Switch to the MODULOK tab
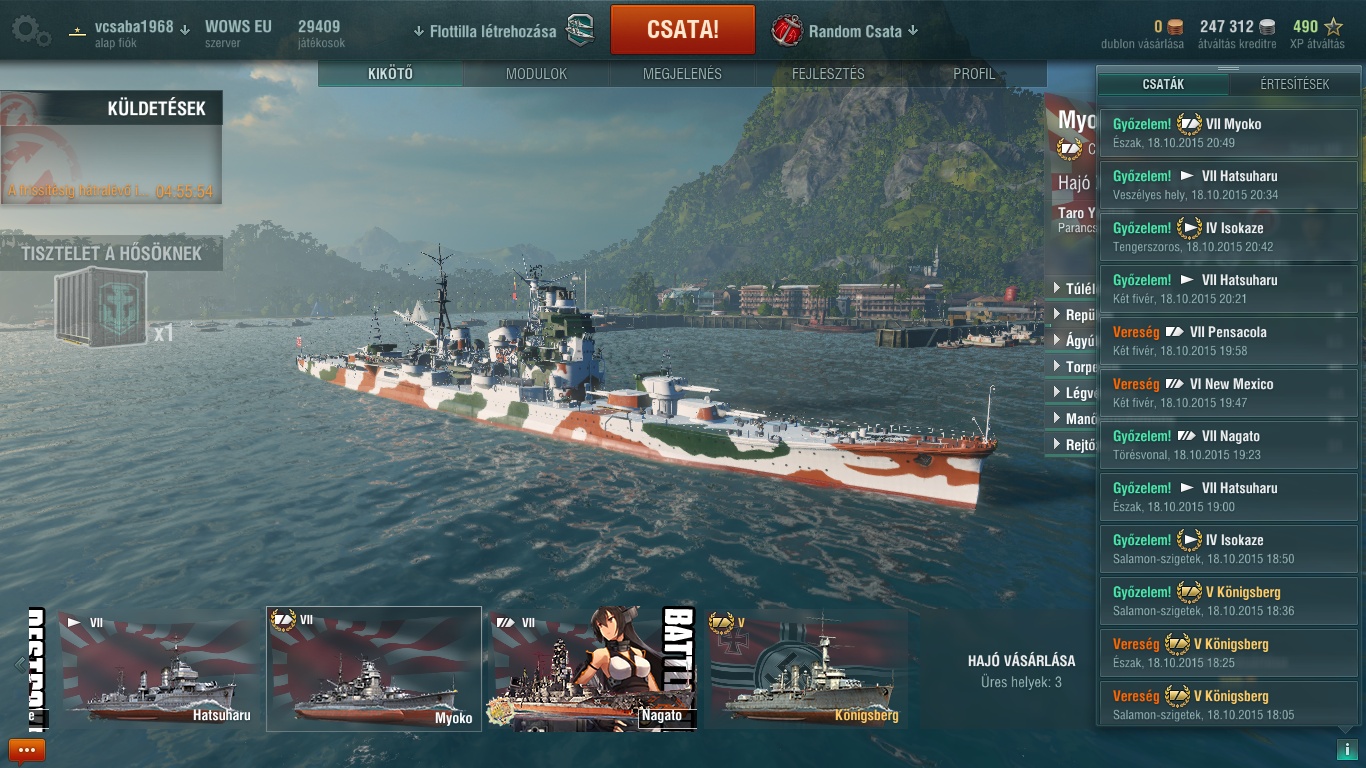 tap(536, 74)
